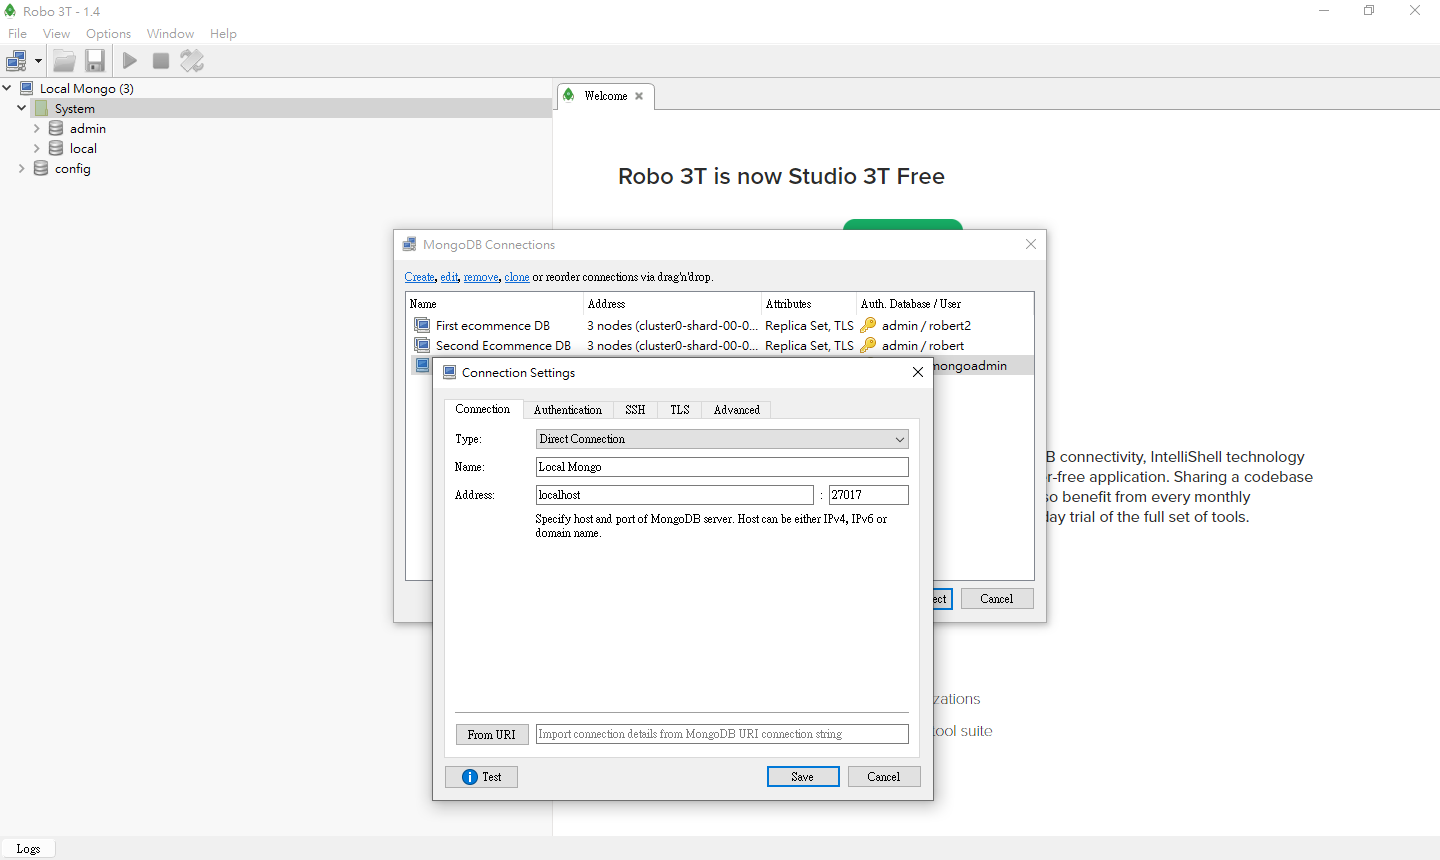Click the connect toolbar icon
This screenshot has width=1440, height=860.
[x=16, y=61]
